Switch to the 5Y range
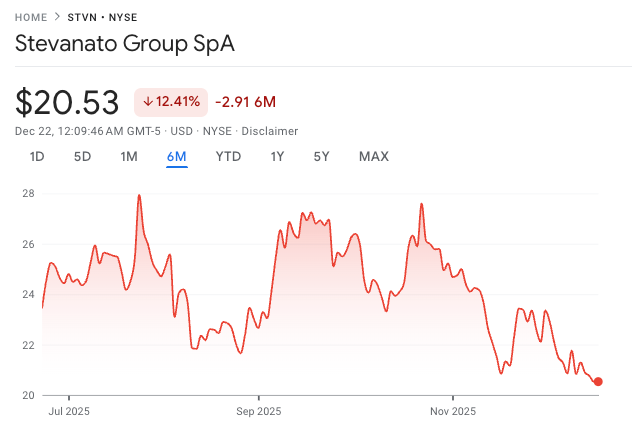Screen dimensions: 632x428 point(322,156)
